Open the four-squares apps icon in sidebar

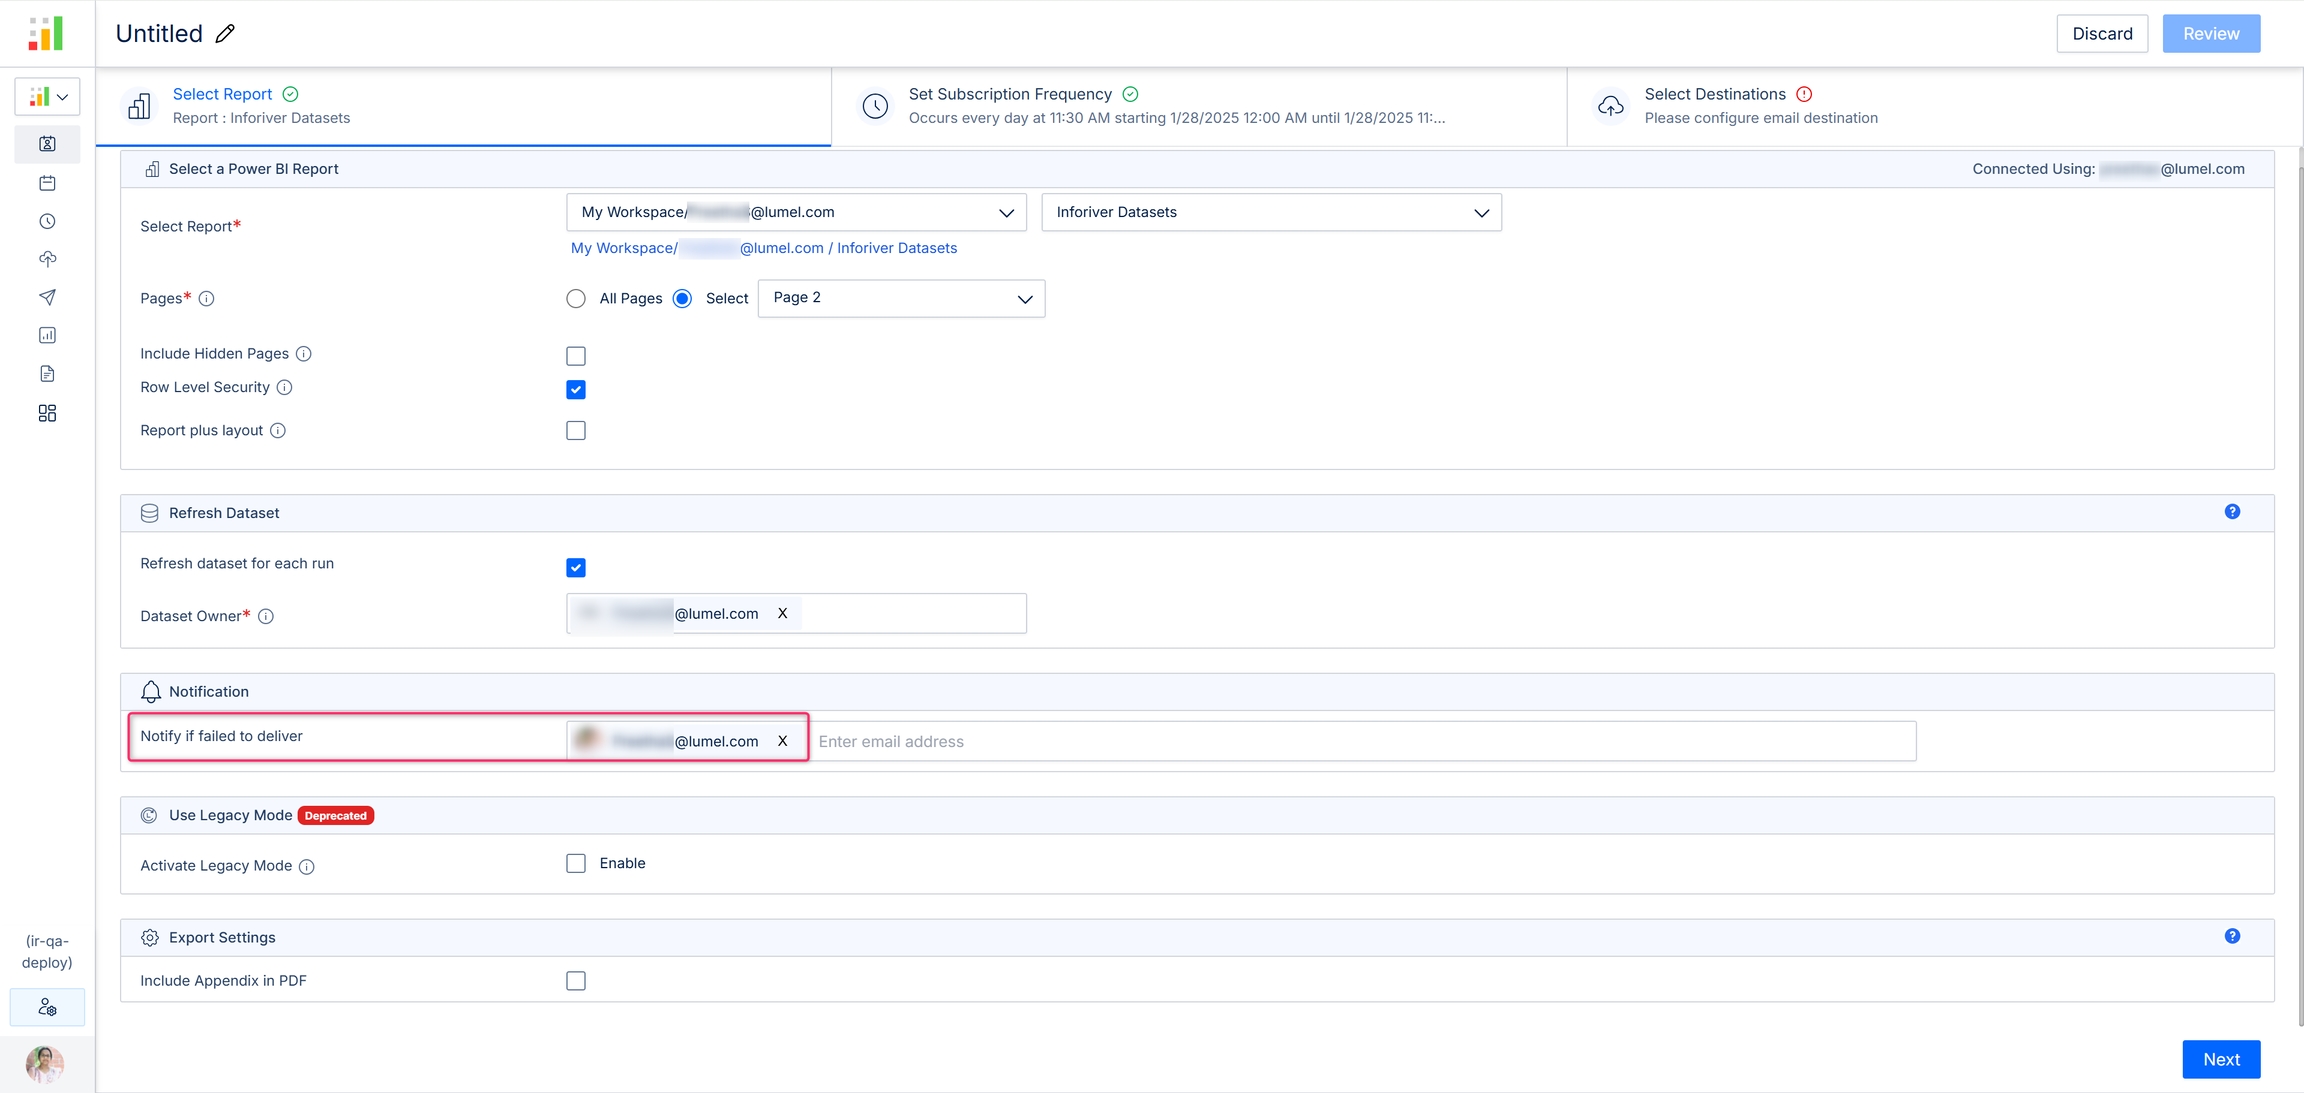[47, 413]
